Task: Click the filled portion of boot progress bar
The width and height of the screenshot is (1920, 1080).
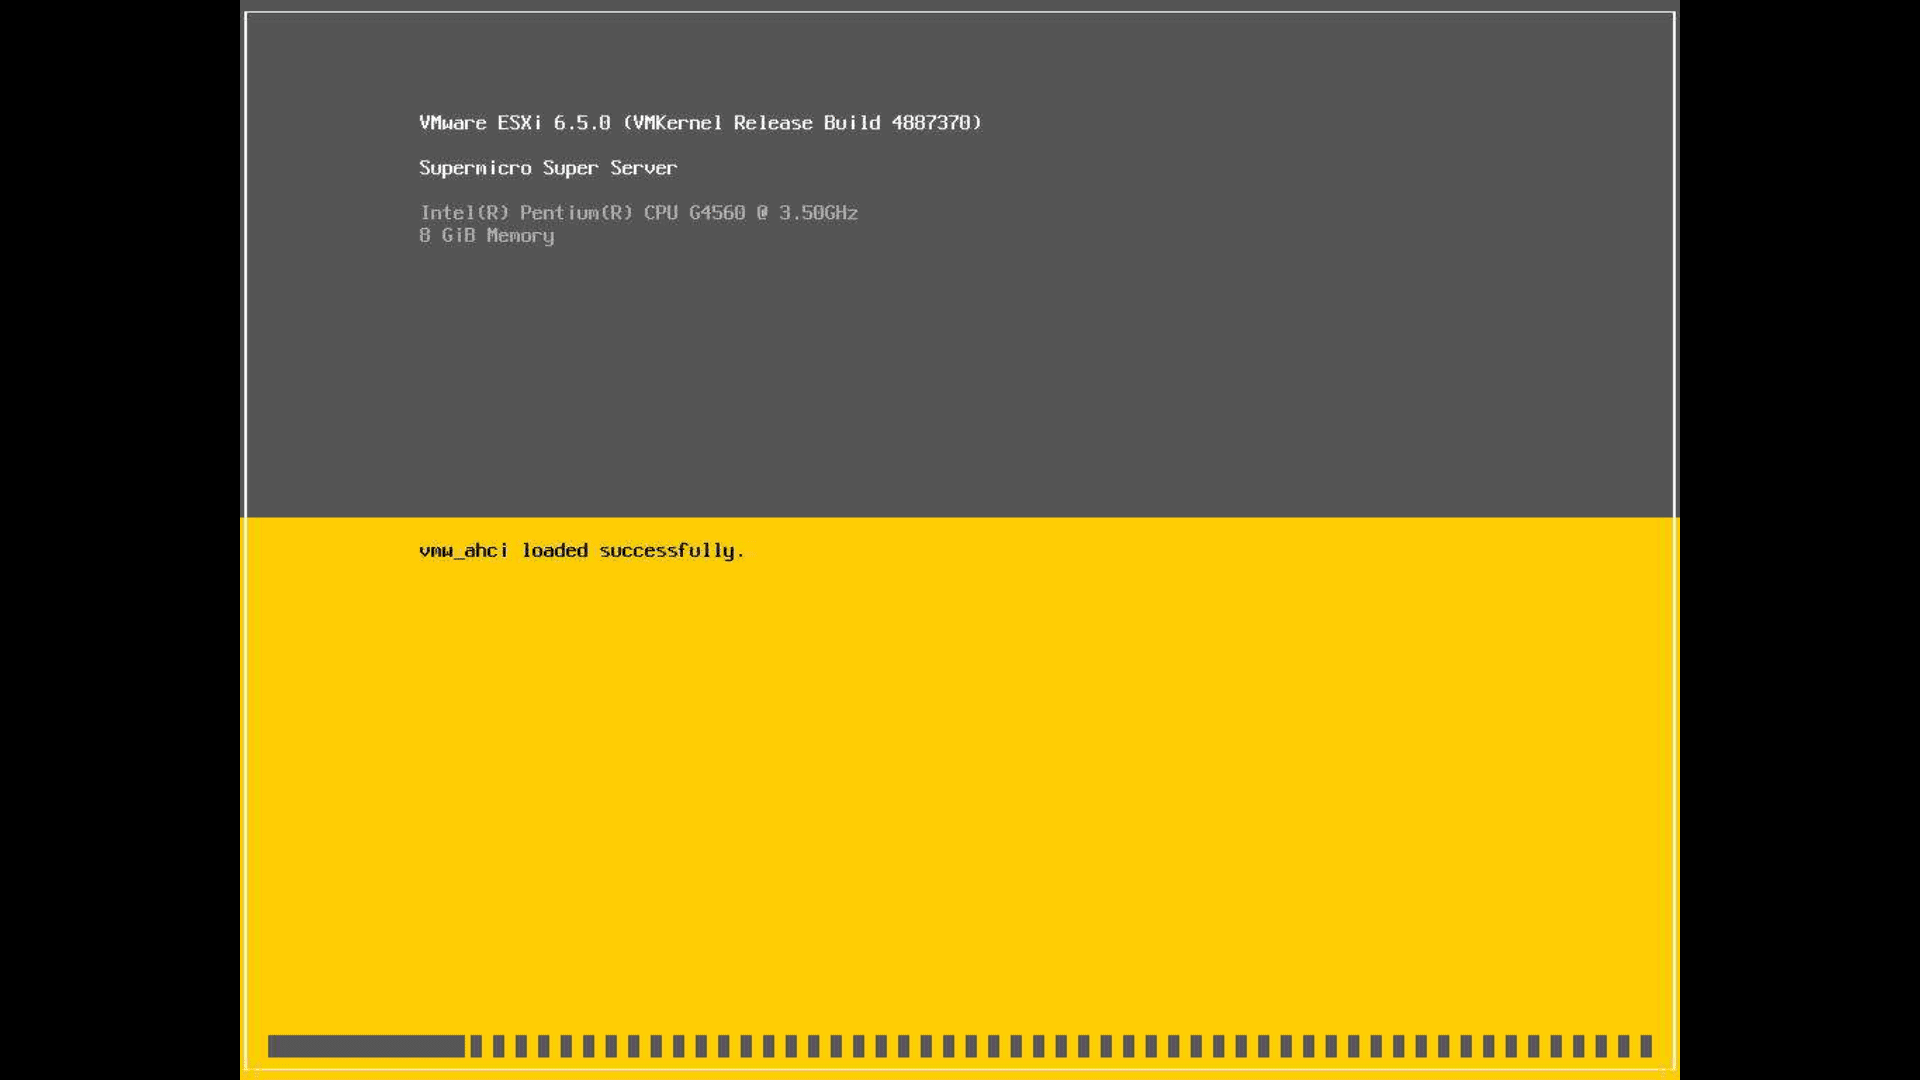Action: click(x=366, y=1046)
